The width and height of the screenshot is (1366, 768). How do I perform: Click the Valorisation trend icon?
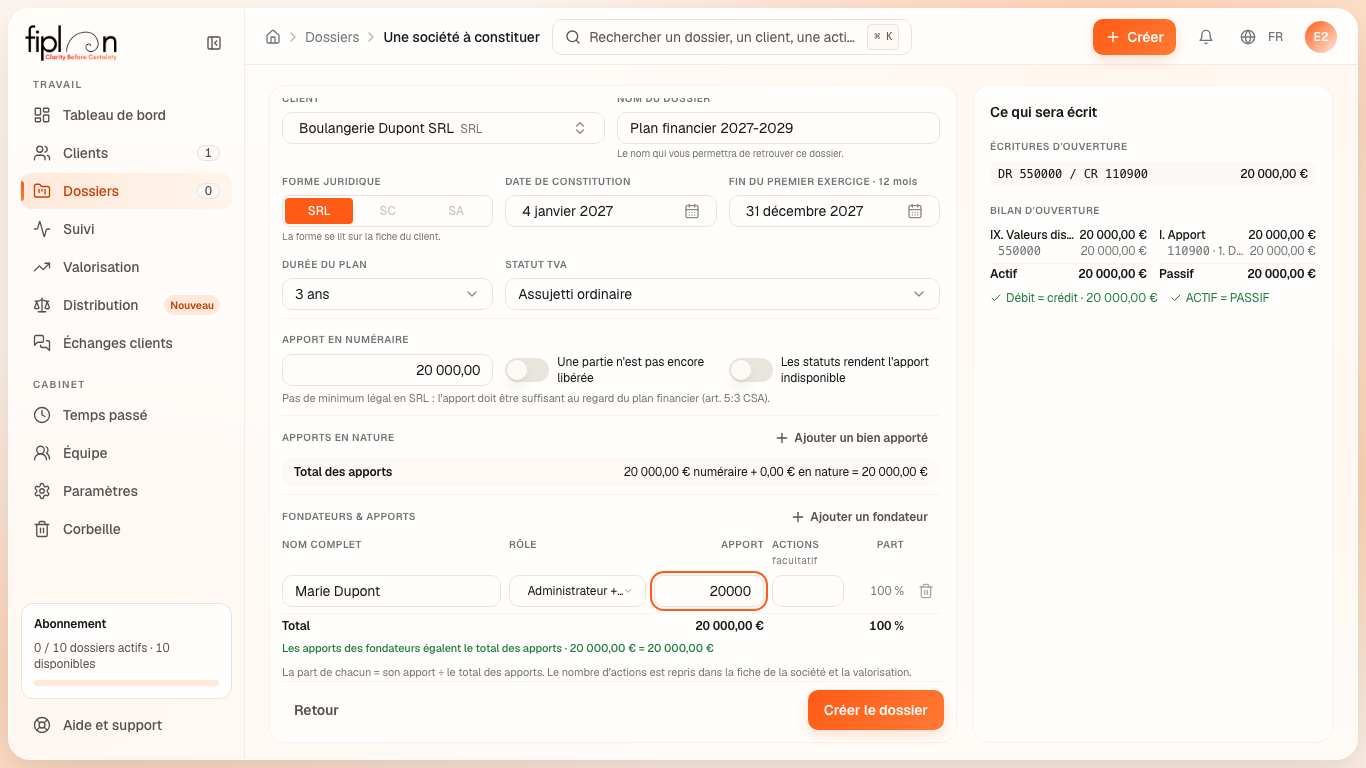[42, 267]
